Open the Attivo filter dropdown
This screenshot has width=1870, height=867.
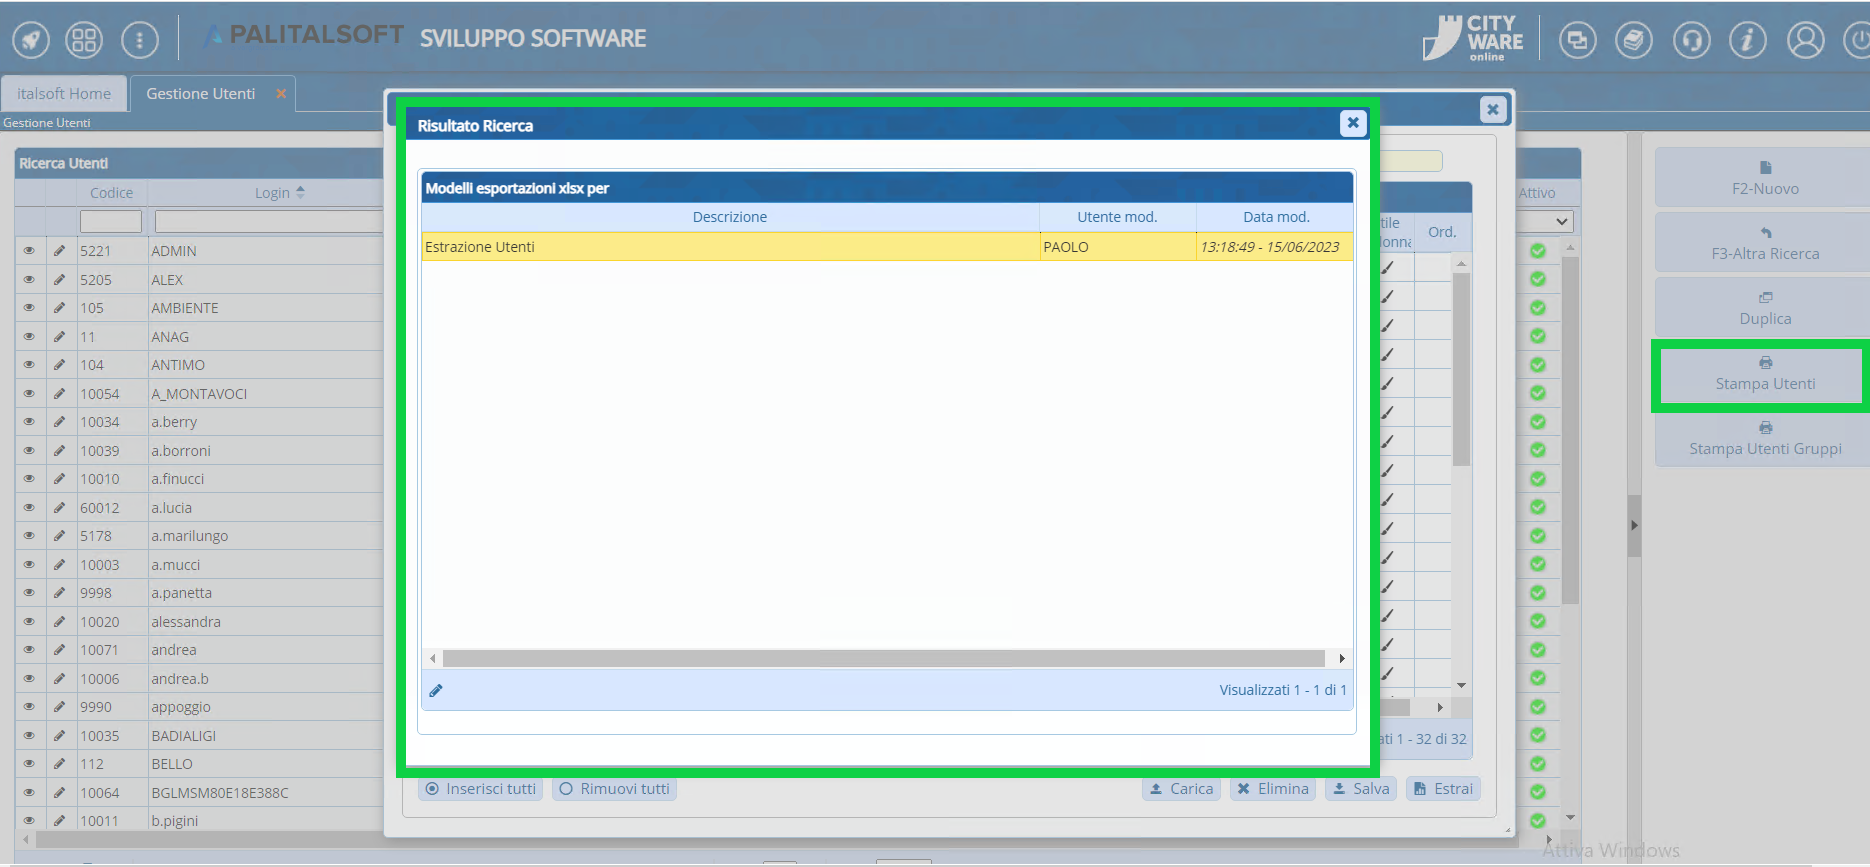click(x=1546, y=221)
